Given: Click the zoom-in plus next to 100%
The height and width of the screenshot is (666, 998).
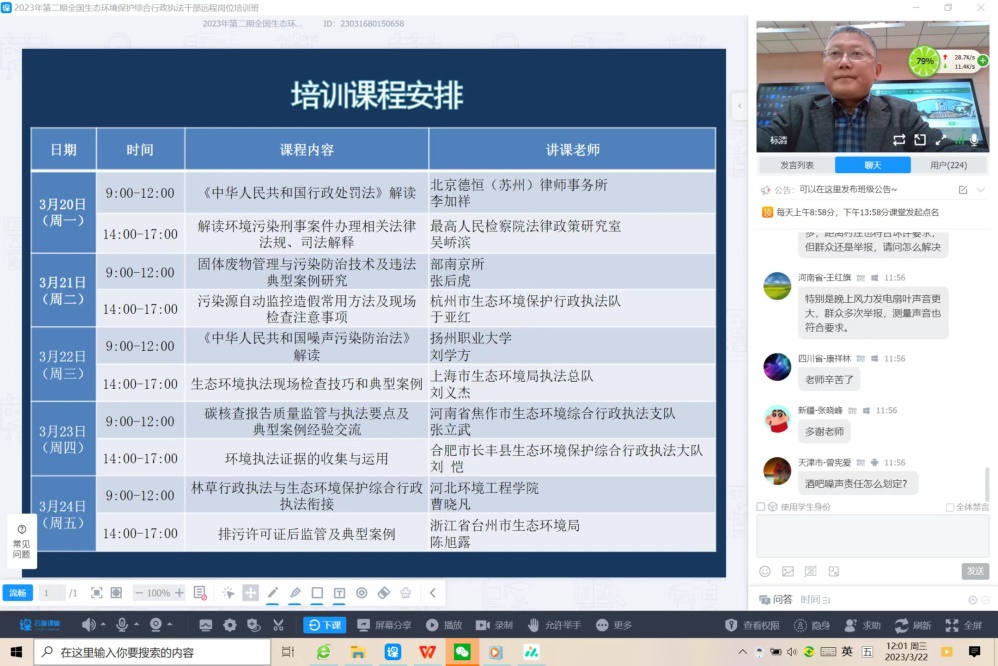Looking at the screenshot, I should (x=179, y=593).
